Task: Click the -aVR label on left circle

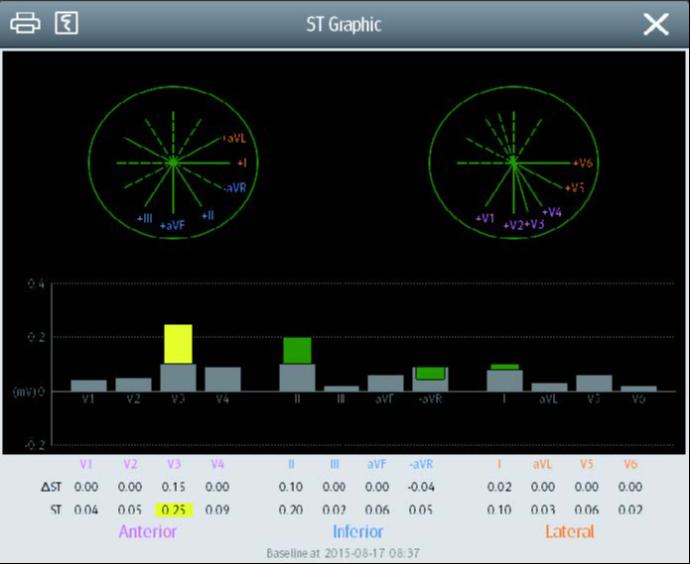Action: (x=235, y=187)
